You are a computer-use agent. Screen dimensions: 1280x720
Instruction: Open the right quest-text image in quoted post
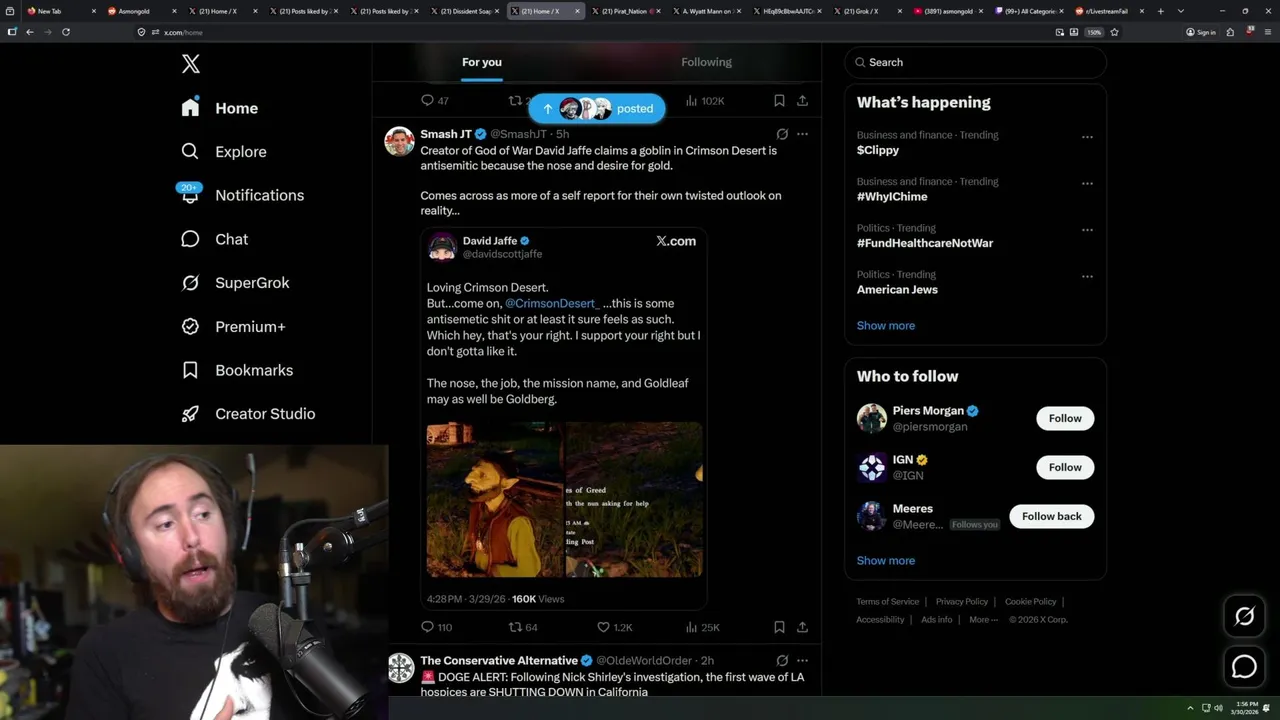click(x=634, y=500)
